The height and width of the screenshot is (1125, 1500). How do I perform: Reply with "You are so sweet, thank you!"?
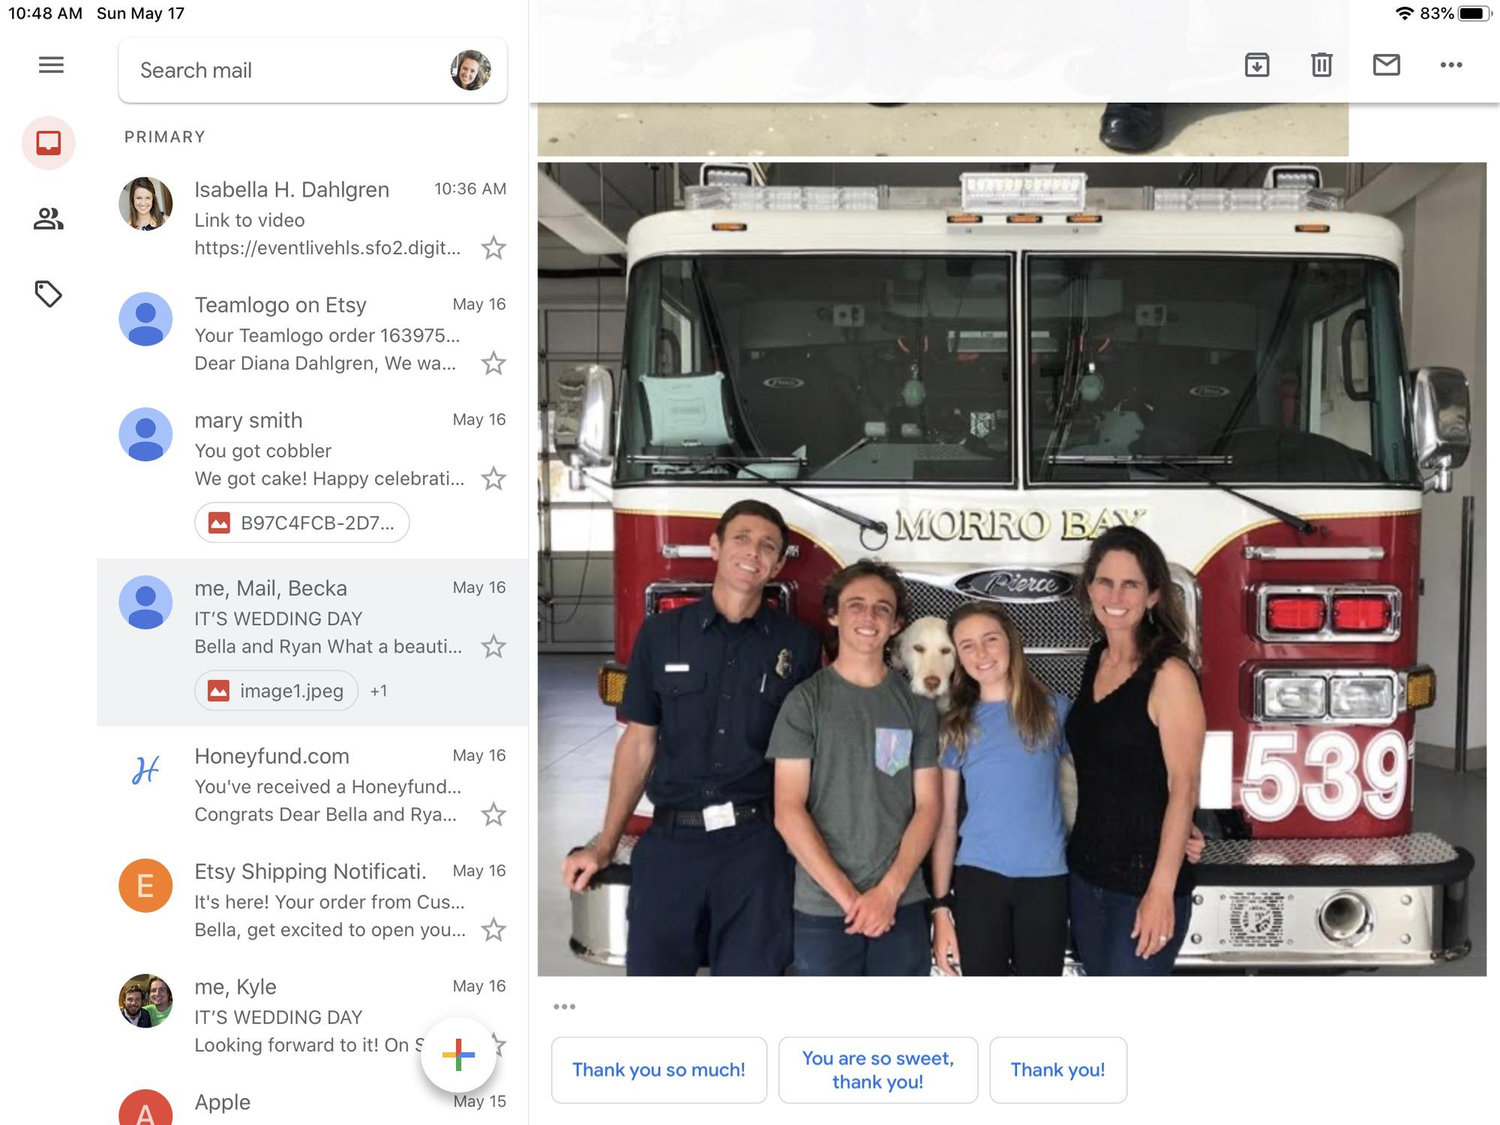click(878, 1070)
